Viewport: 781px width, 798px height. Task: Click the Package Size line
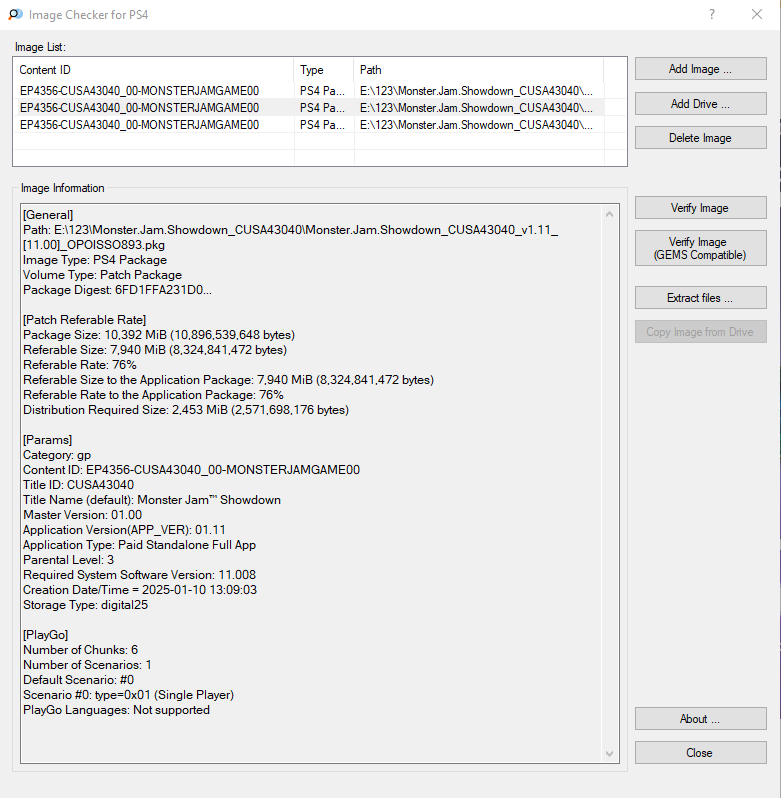click(159, 335)
